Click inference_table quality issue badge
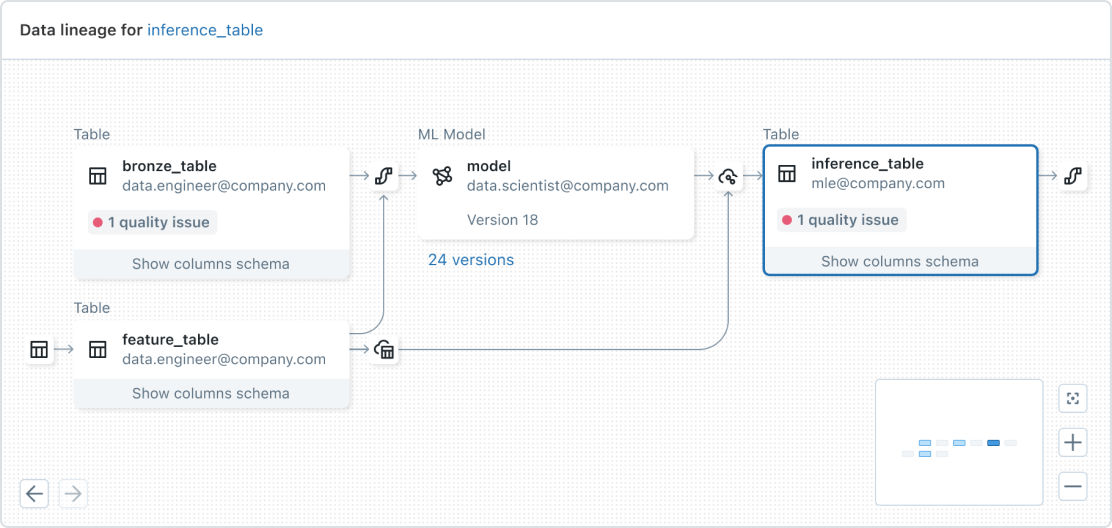 coord(841,220)
